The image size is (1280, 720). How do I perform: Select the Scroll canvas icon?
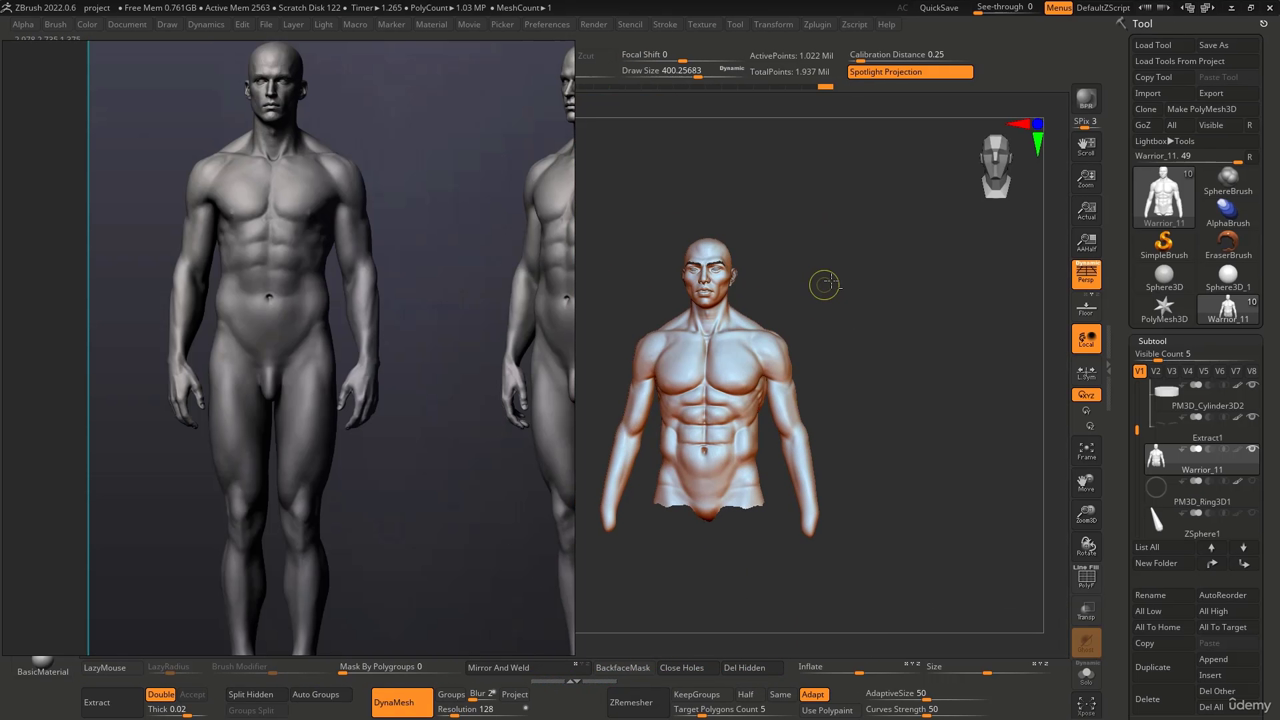click(x=1086, y=147)
